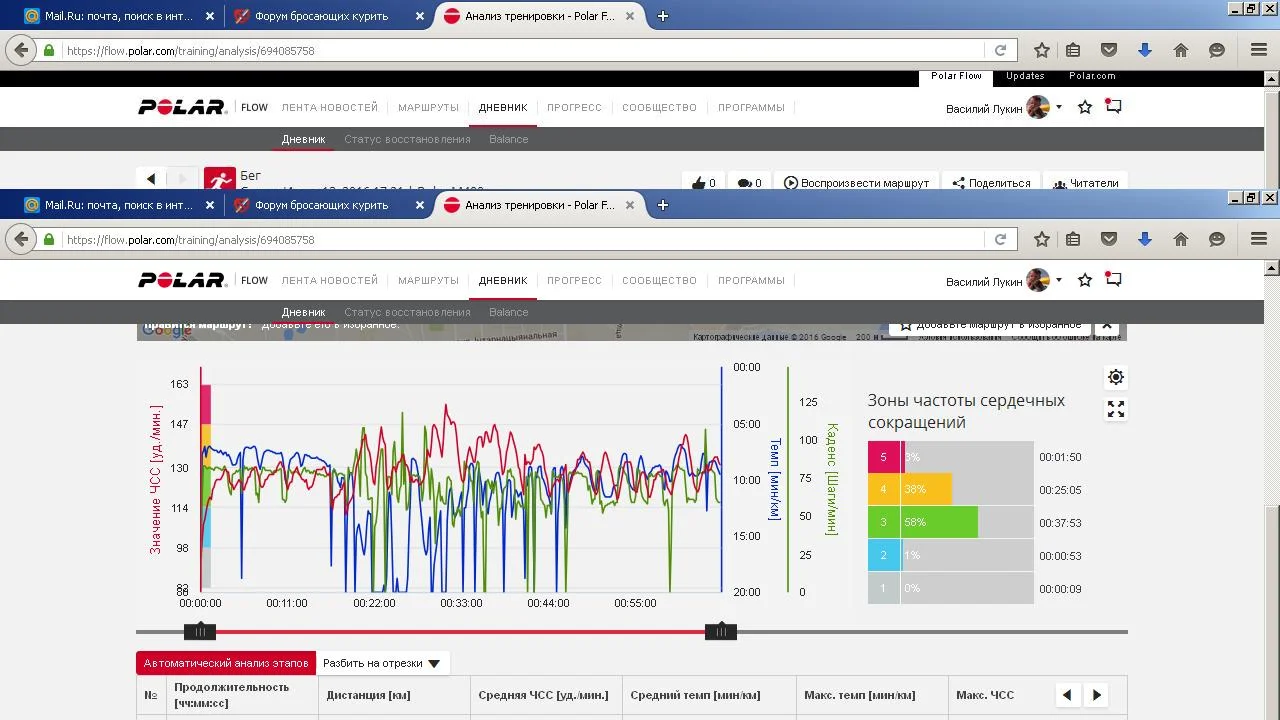Open notifications icon with red dot in front window
This screenshot has width=1280, height=720.
pyautogui.click(x=1113, y=279)
